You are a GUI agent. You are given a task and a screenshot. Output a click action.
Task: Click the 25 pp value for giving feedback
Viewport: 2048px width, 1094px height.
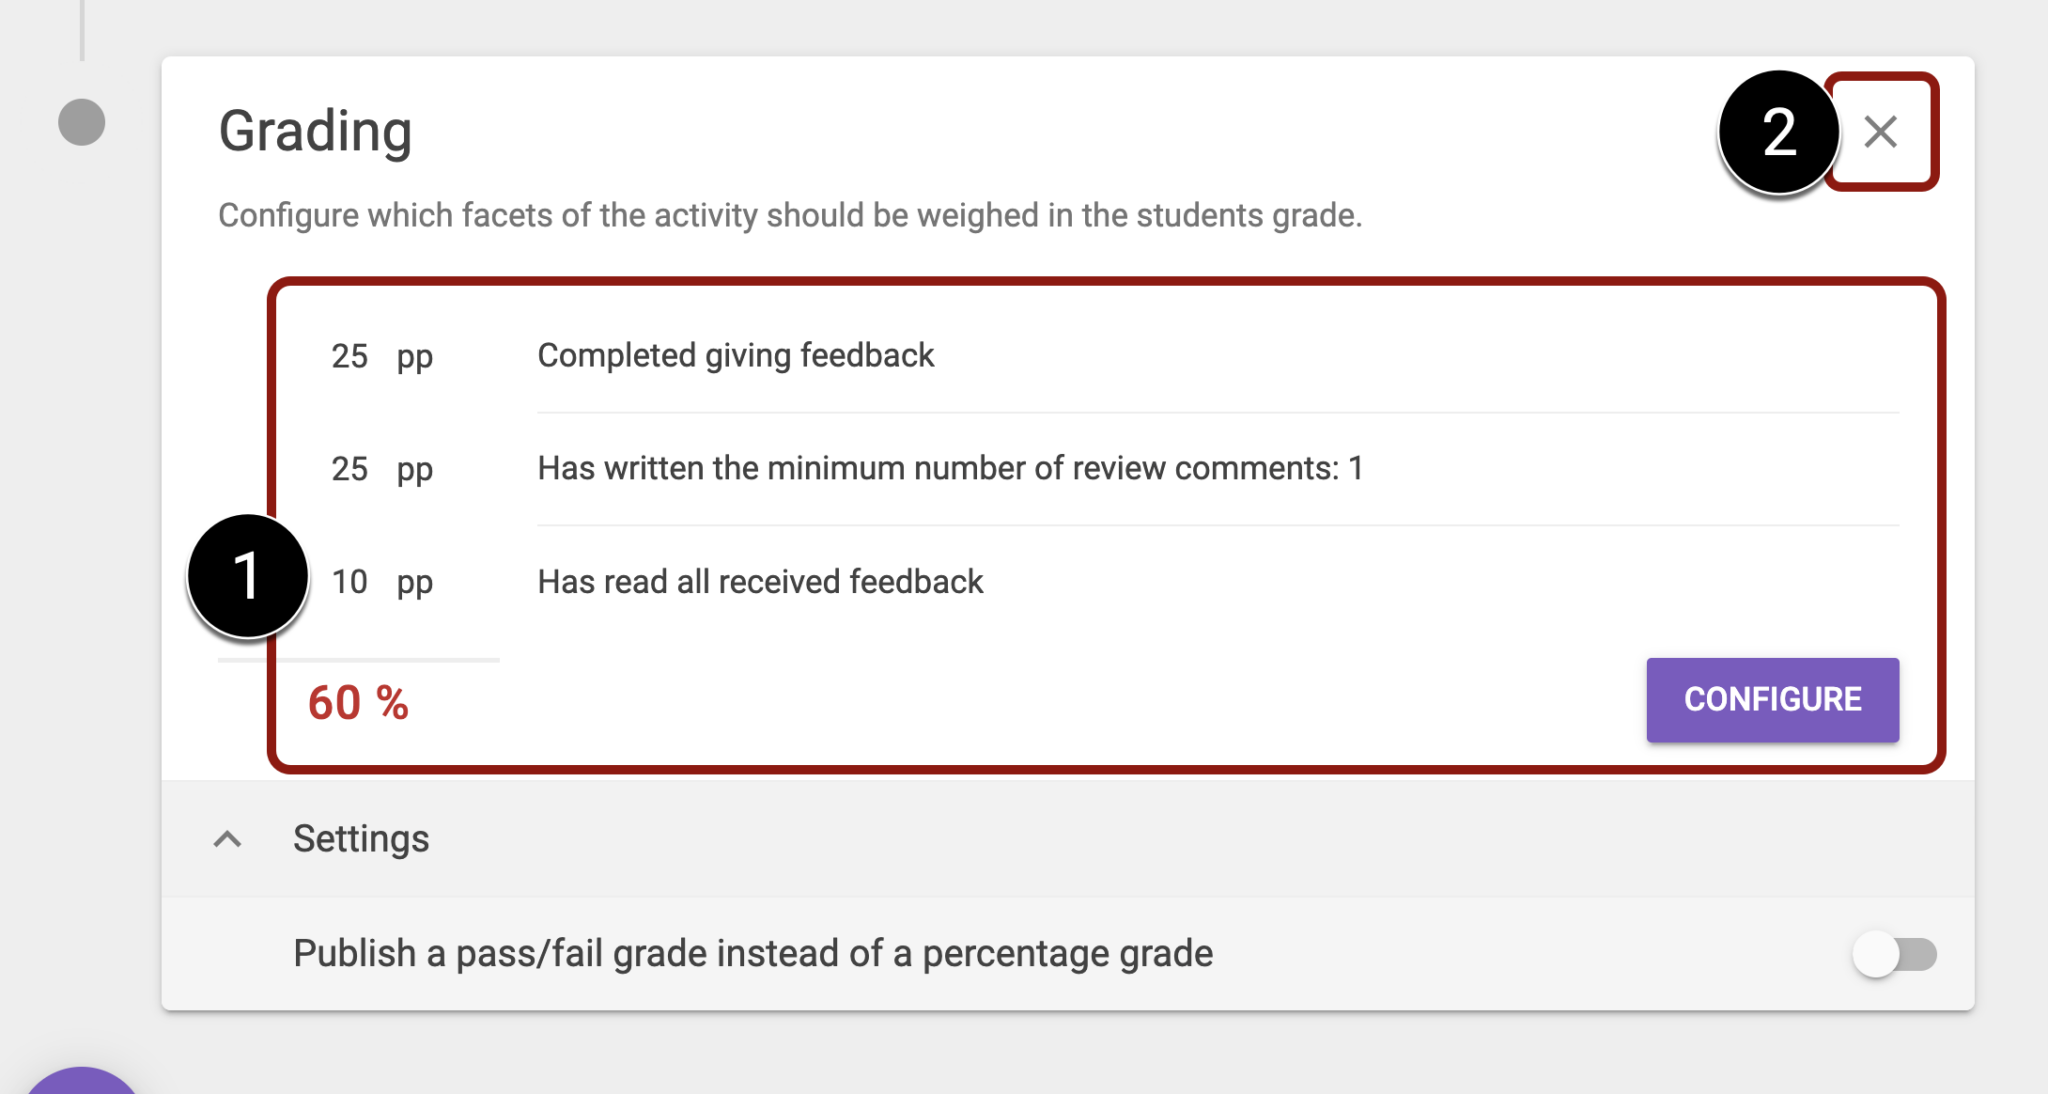(348, 355)
